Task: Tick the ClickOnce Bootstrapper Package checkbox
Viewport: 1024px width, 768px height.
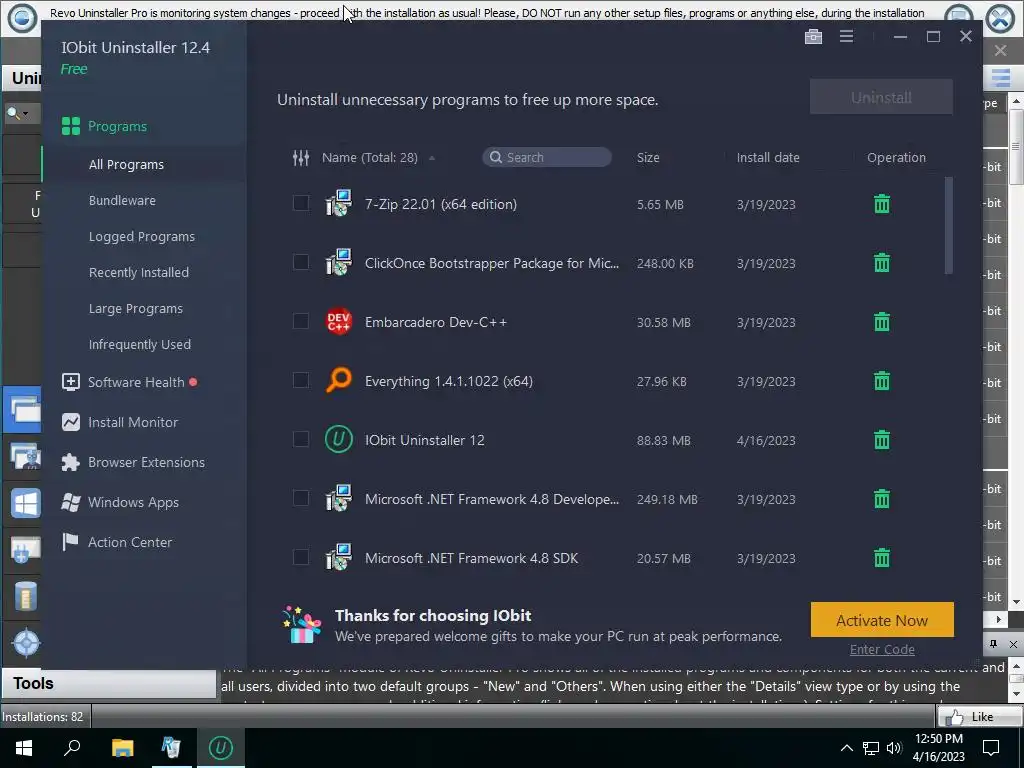Action: (300, 262)
